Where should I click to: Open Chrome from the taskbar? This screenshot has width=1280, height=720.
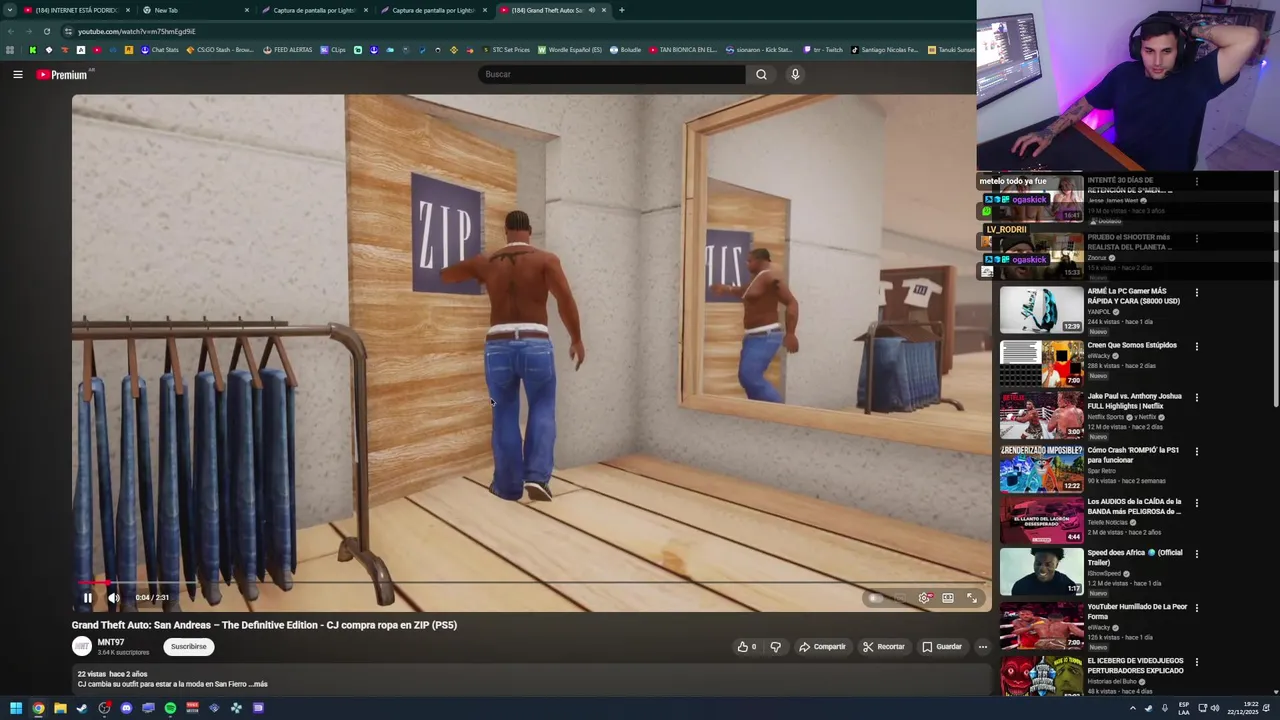(x=38, y=708)
